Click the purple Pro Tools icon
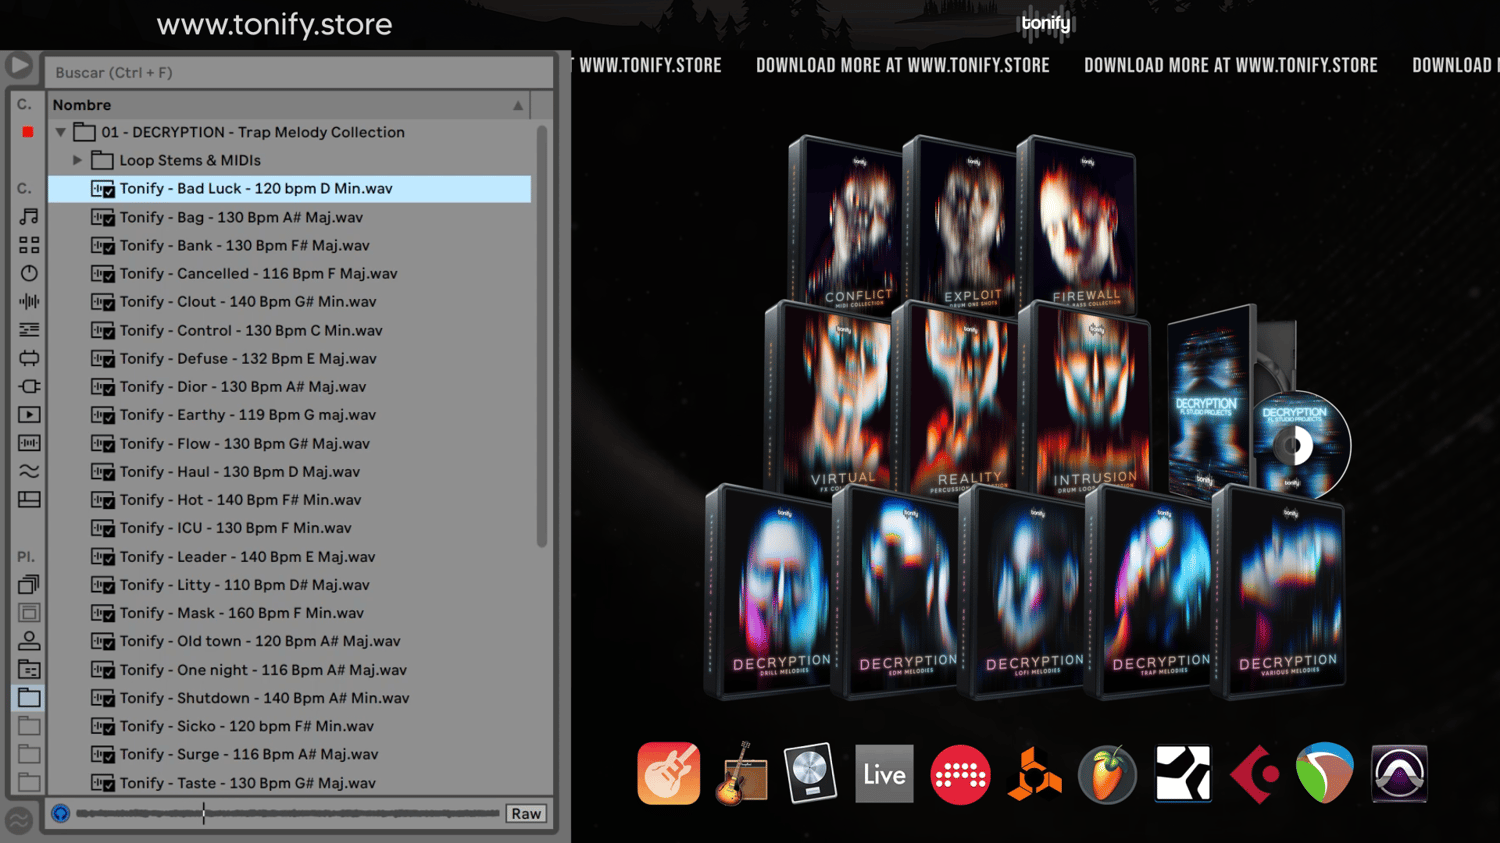This screenshot has width=1500, height=843. click(1399, 774)
